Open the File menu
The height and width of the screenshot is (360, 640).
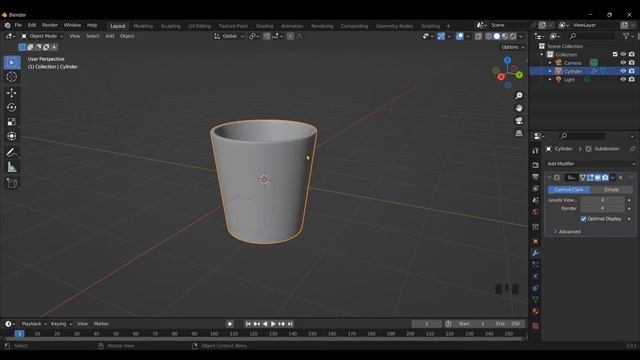18,25
